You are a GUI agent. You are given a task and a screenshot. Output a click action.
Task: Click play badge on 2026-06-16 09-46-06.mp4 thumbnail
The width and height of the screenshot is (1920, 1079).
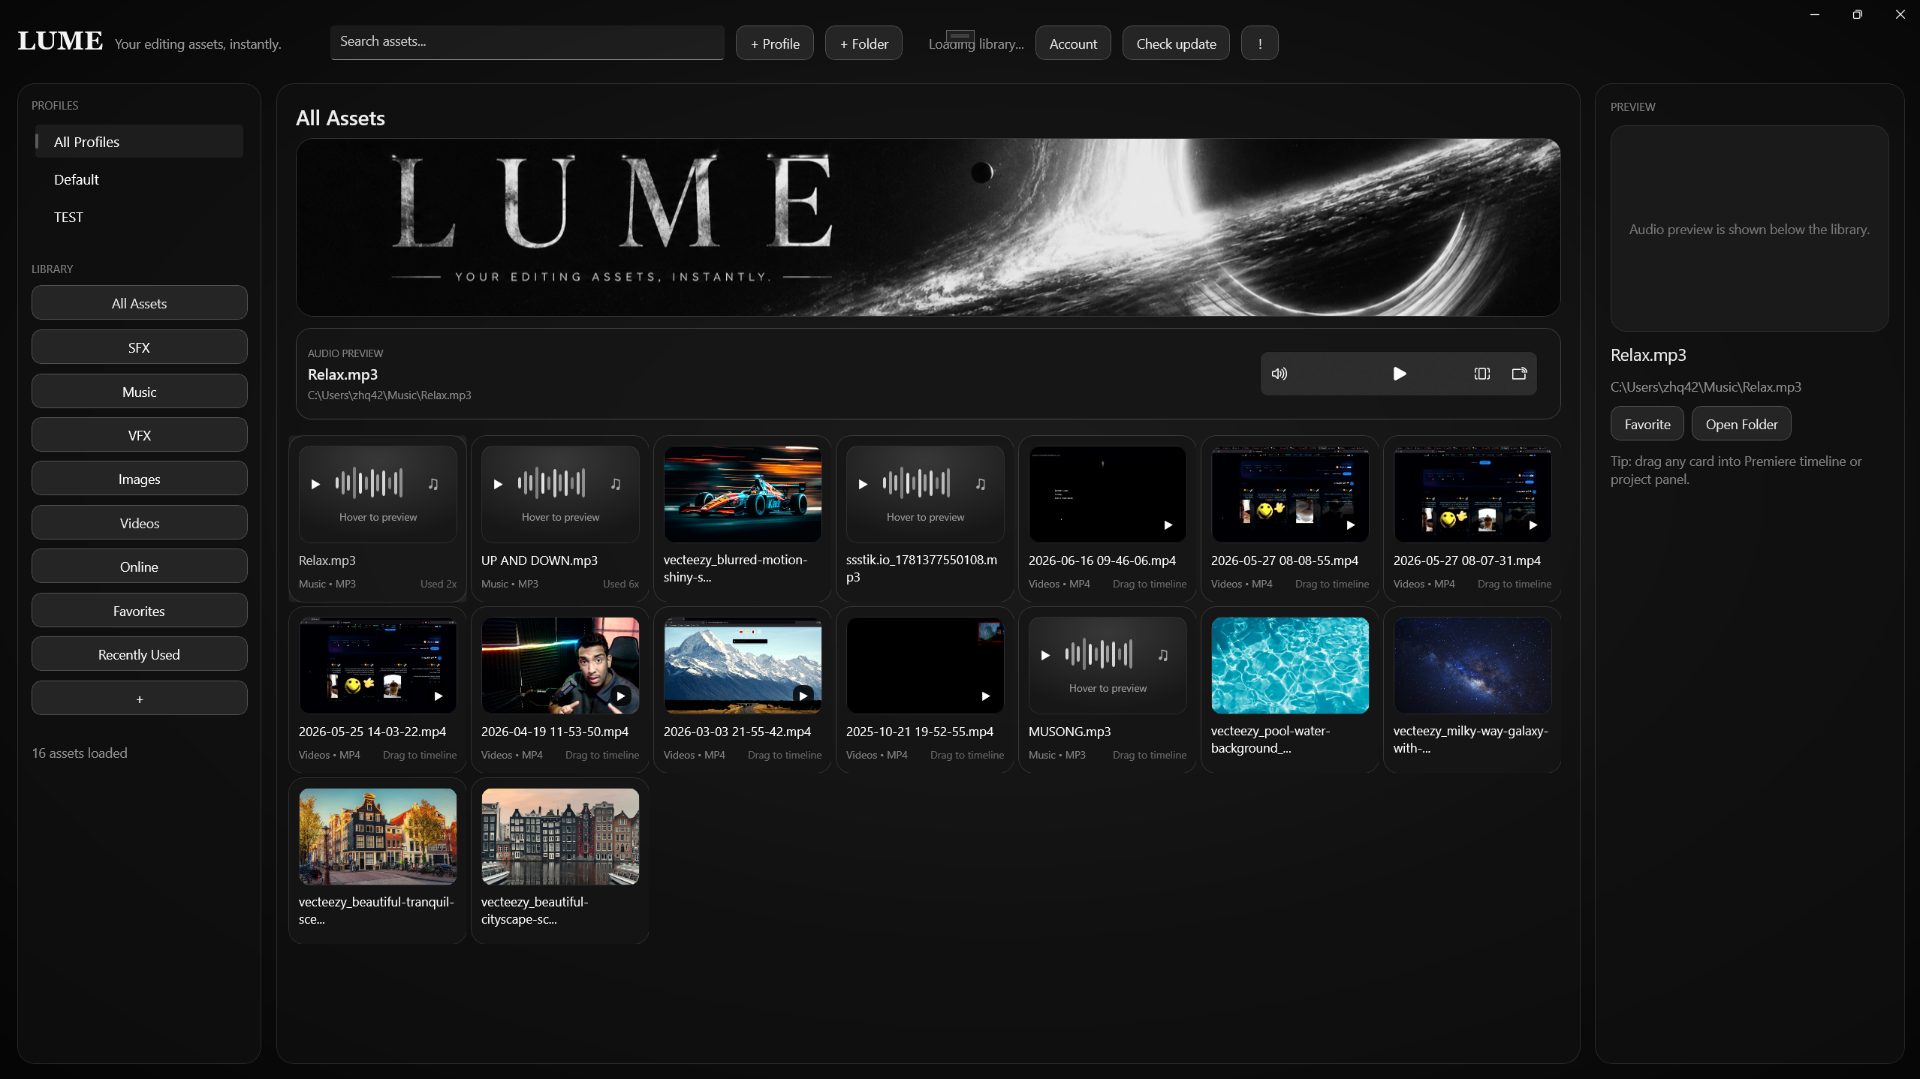coord(1167,525)
